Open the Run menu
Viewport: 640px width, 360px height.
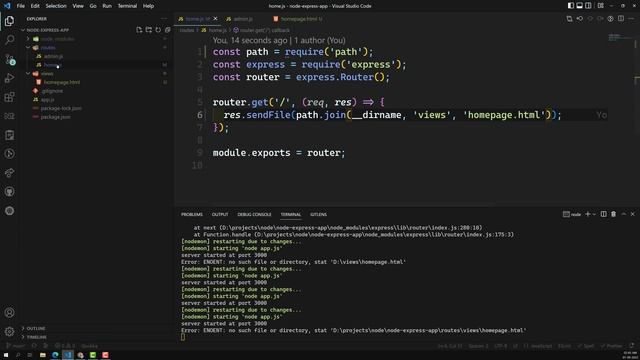[107, 6]
